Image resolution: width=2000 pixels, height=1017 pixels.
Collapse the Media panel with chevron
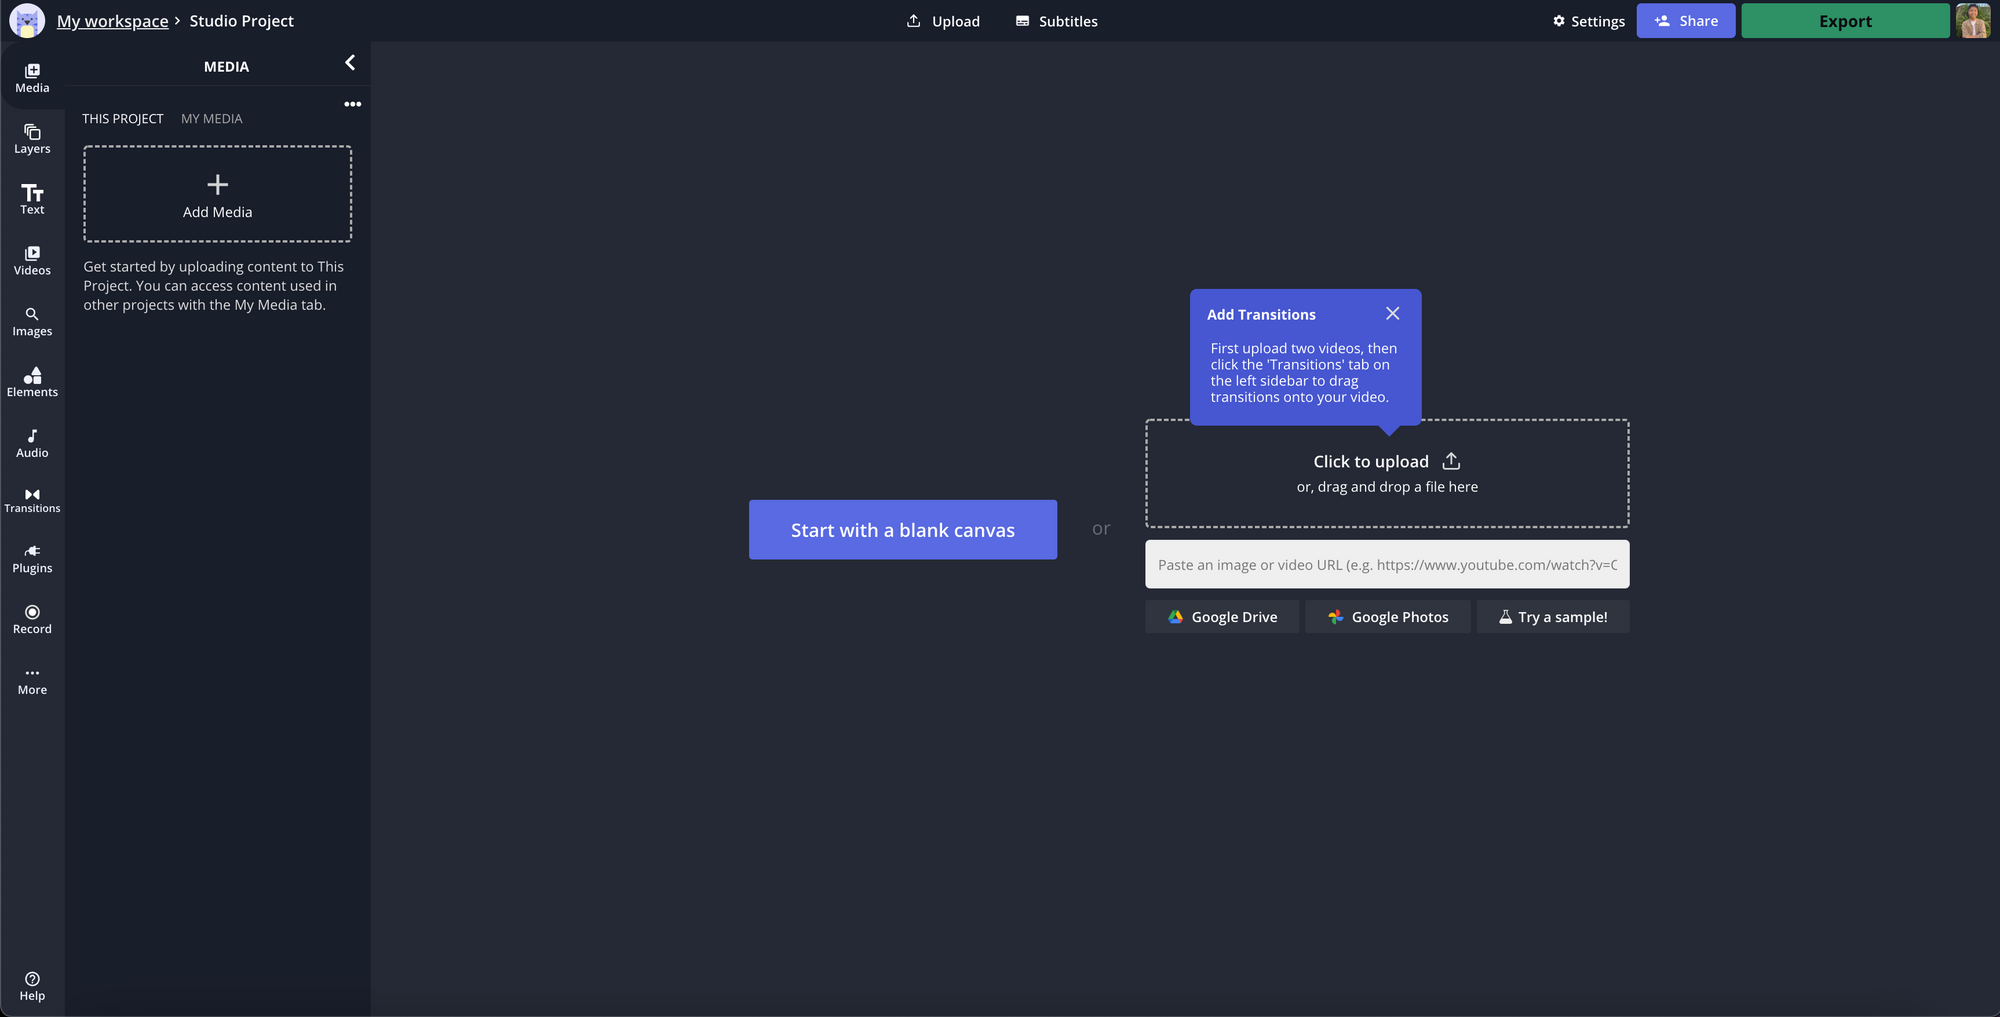point(350,63)
